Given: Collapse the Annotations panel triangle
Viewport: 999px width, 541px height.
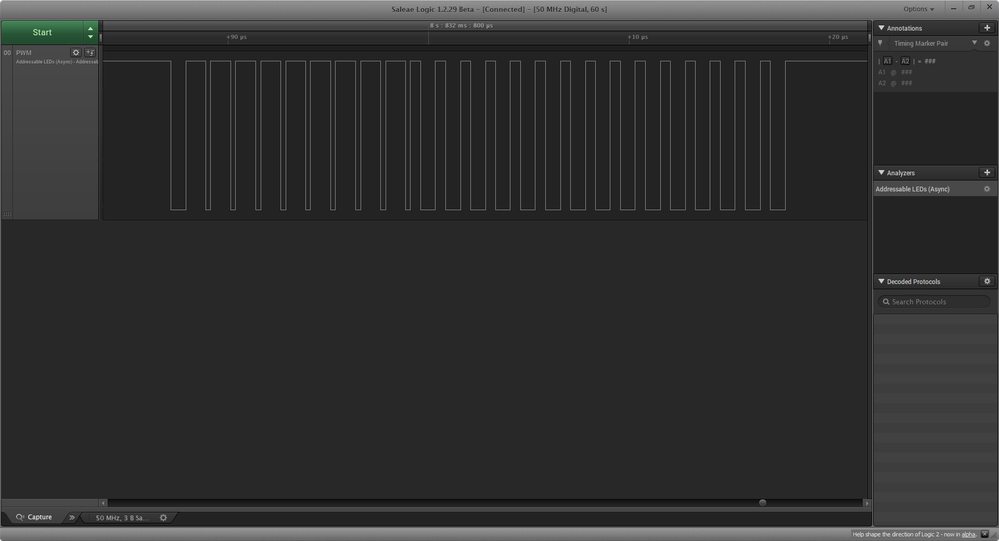Looking at the screenshot, I should tap(881, 28).
